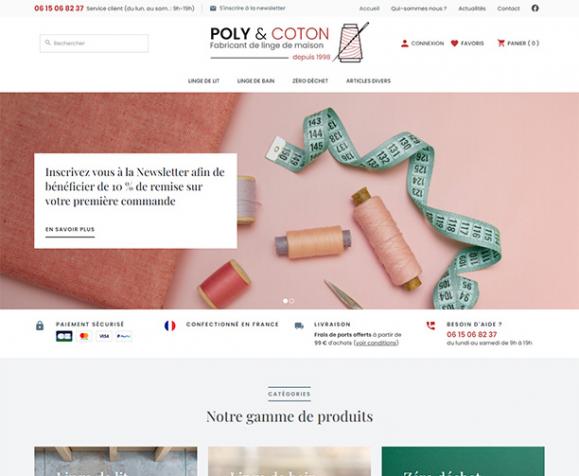579x476 pixels.
Task: Open the Articles divers menu
Action: click(x=368, y=81)
